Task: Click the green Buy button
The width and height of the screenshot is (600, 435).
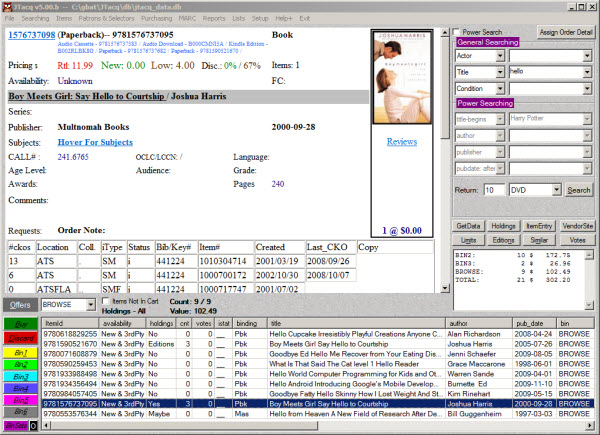Action: (x=21, y=324)
